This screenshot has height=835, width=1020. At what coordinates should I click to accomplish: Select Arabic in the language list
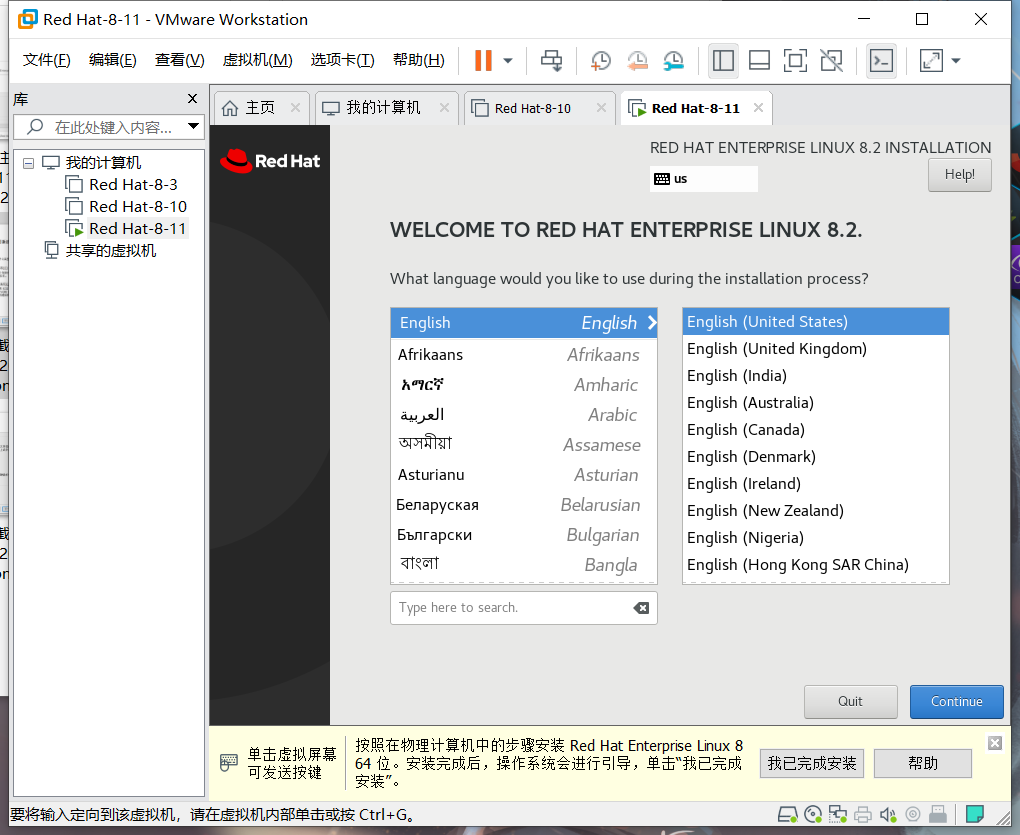tap(524, 414)
